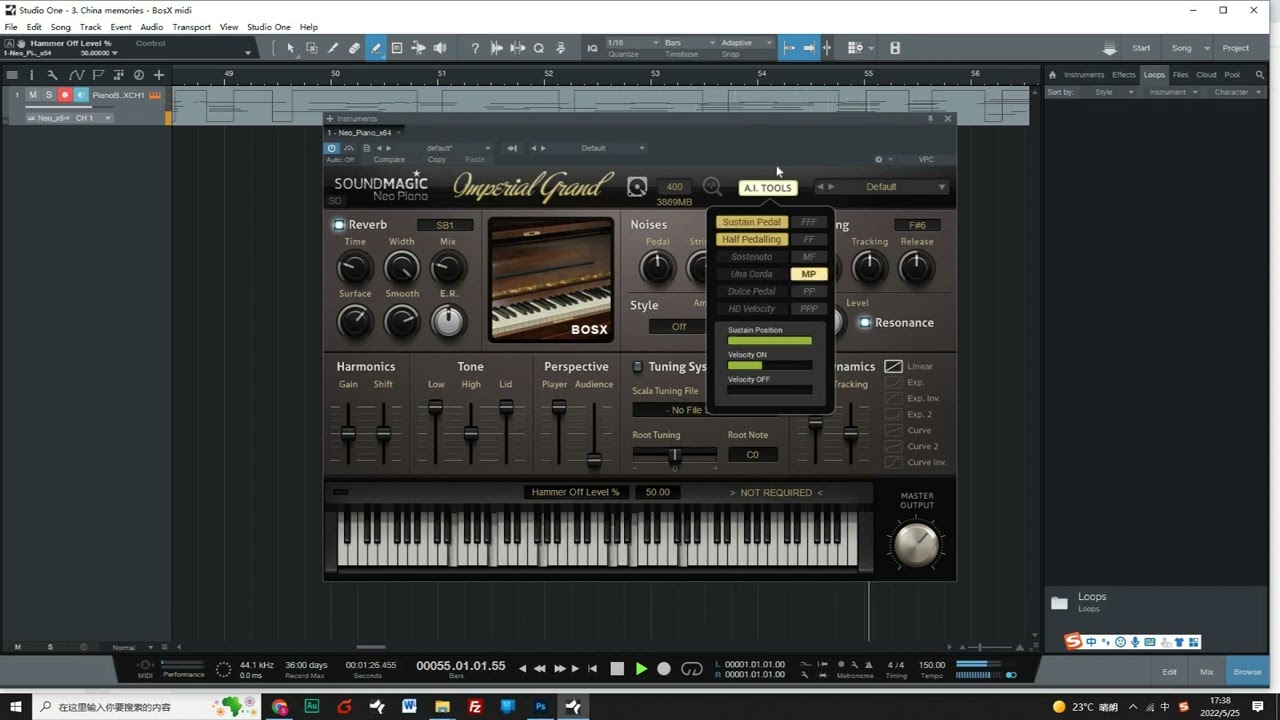Click the Master Output knob
The image size is (1280, 720).
[x=916, y=545]
